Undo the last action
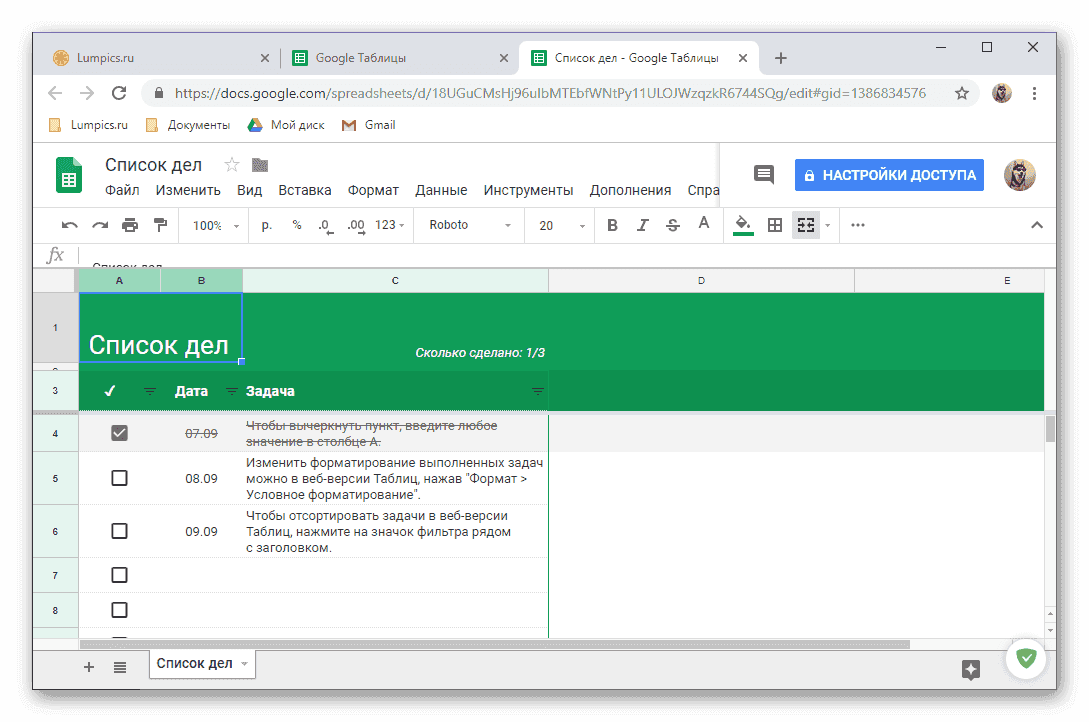The width and height of the screenshot is (1089, 722). click(x=69, y=225)
